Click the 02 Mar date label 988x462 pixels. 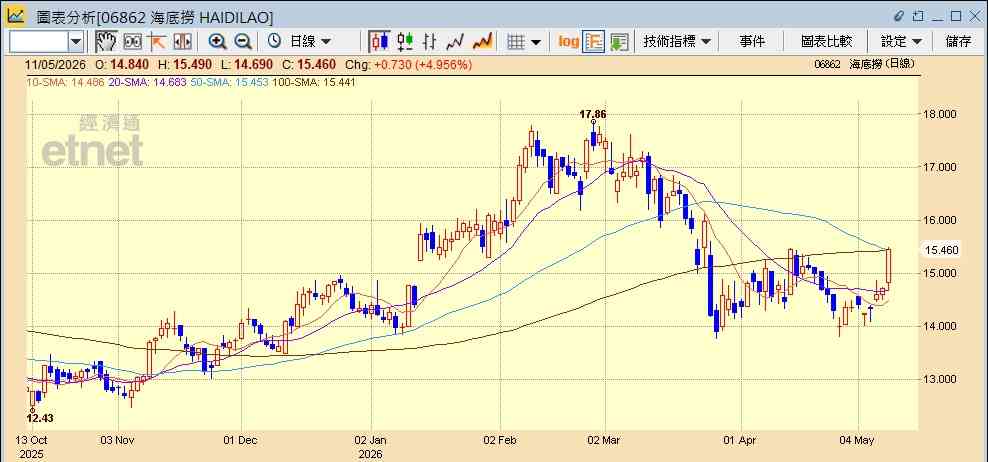(x=605, y=440)
